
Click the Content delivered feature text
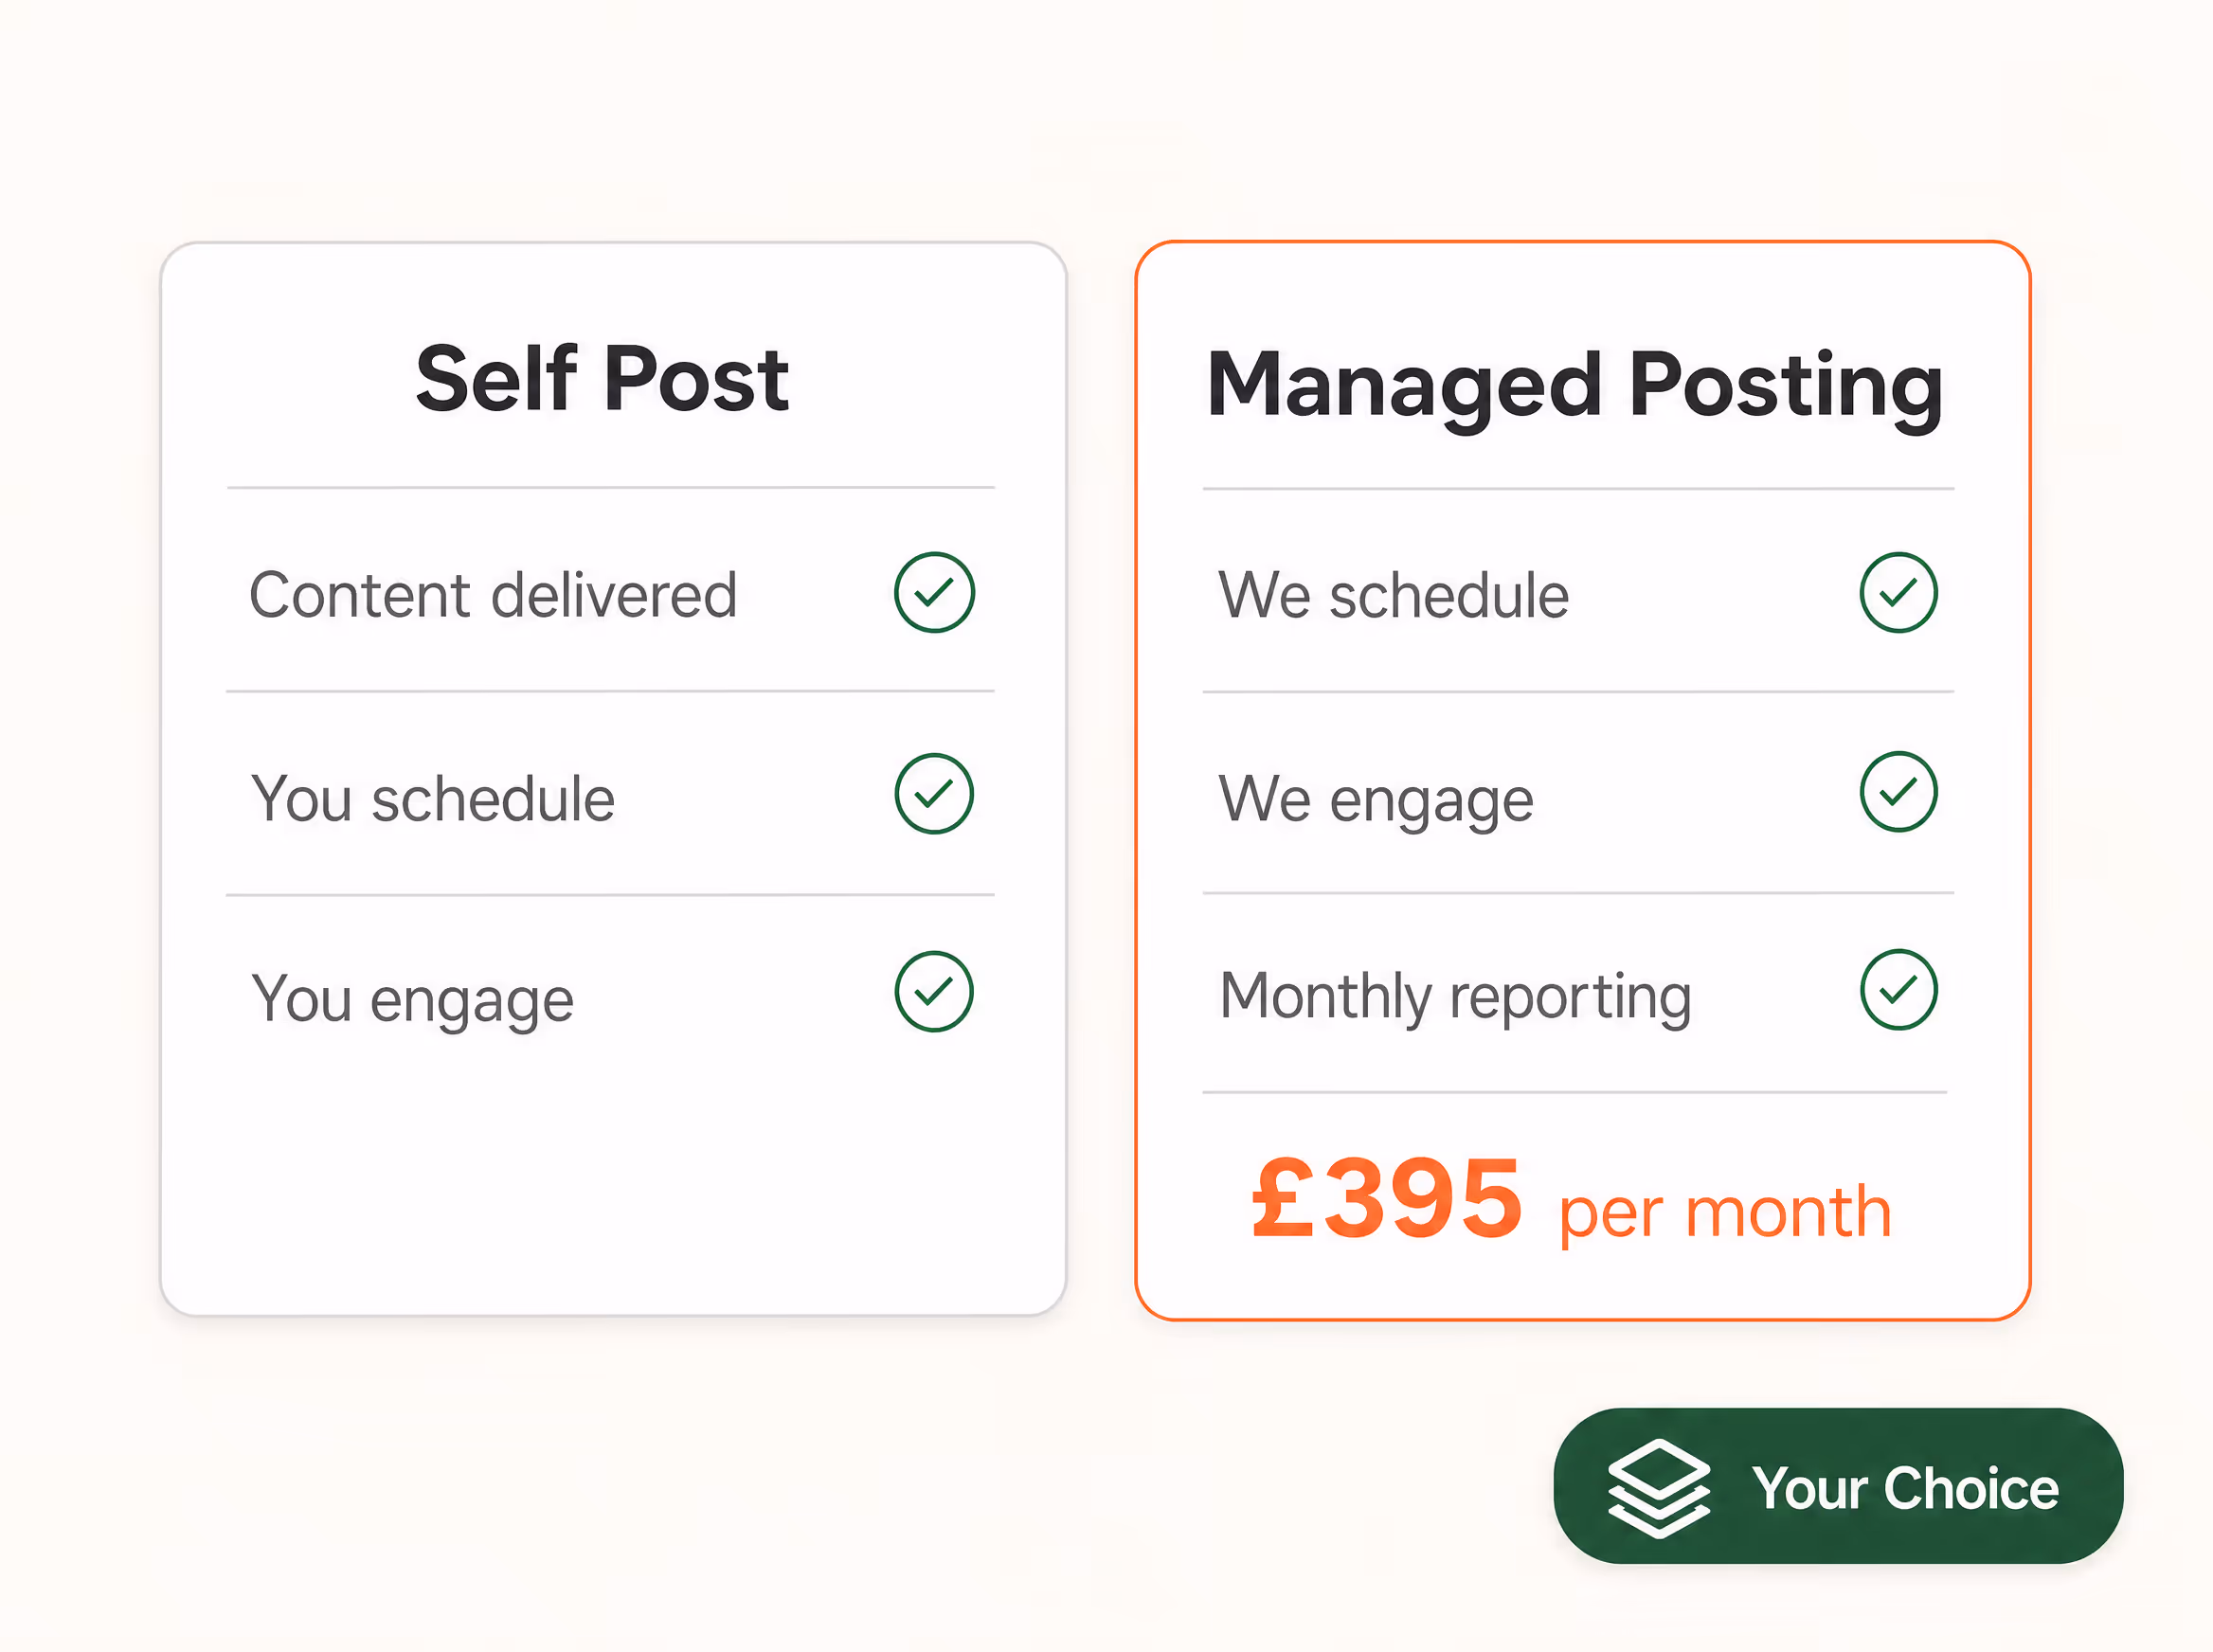click(x=493, y=595)
